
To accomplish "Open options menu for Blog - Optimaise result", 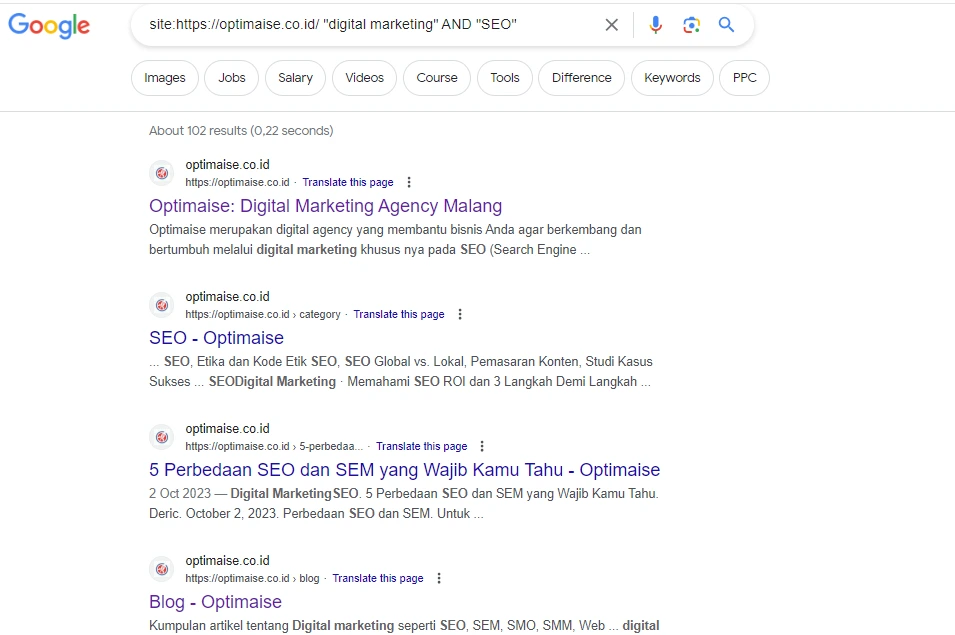I will 439,578.
